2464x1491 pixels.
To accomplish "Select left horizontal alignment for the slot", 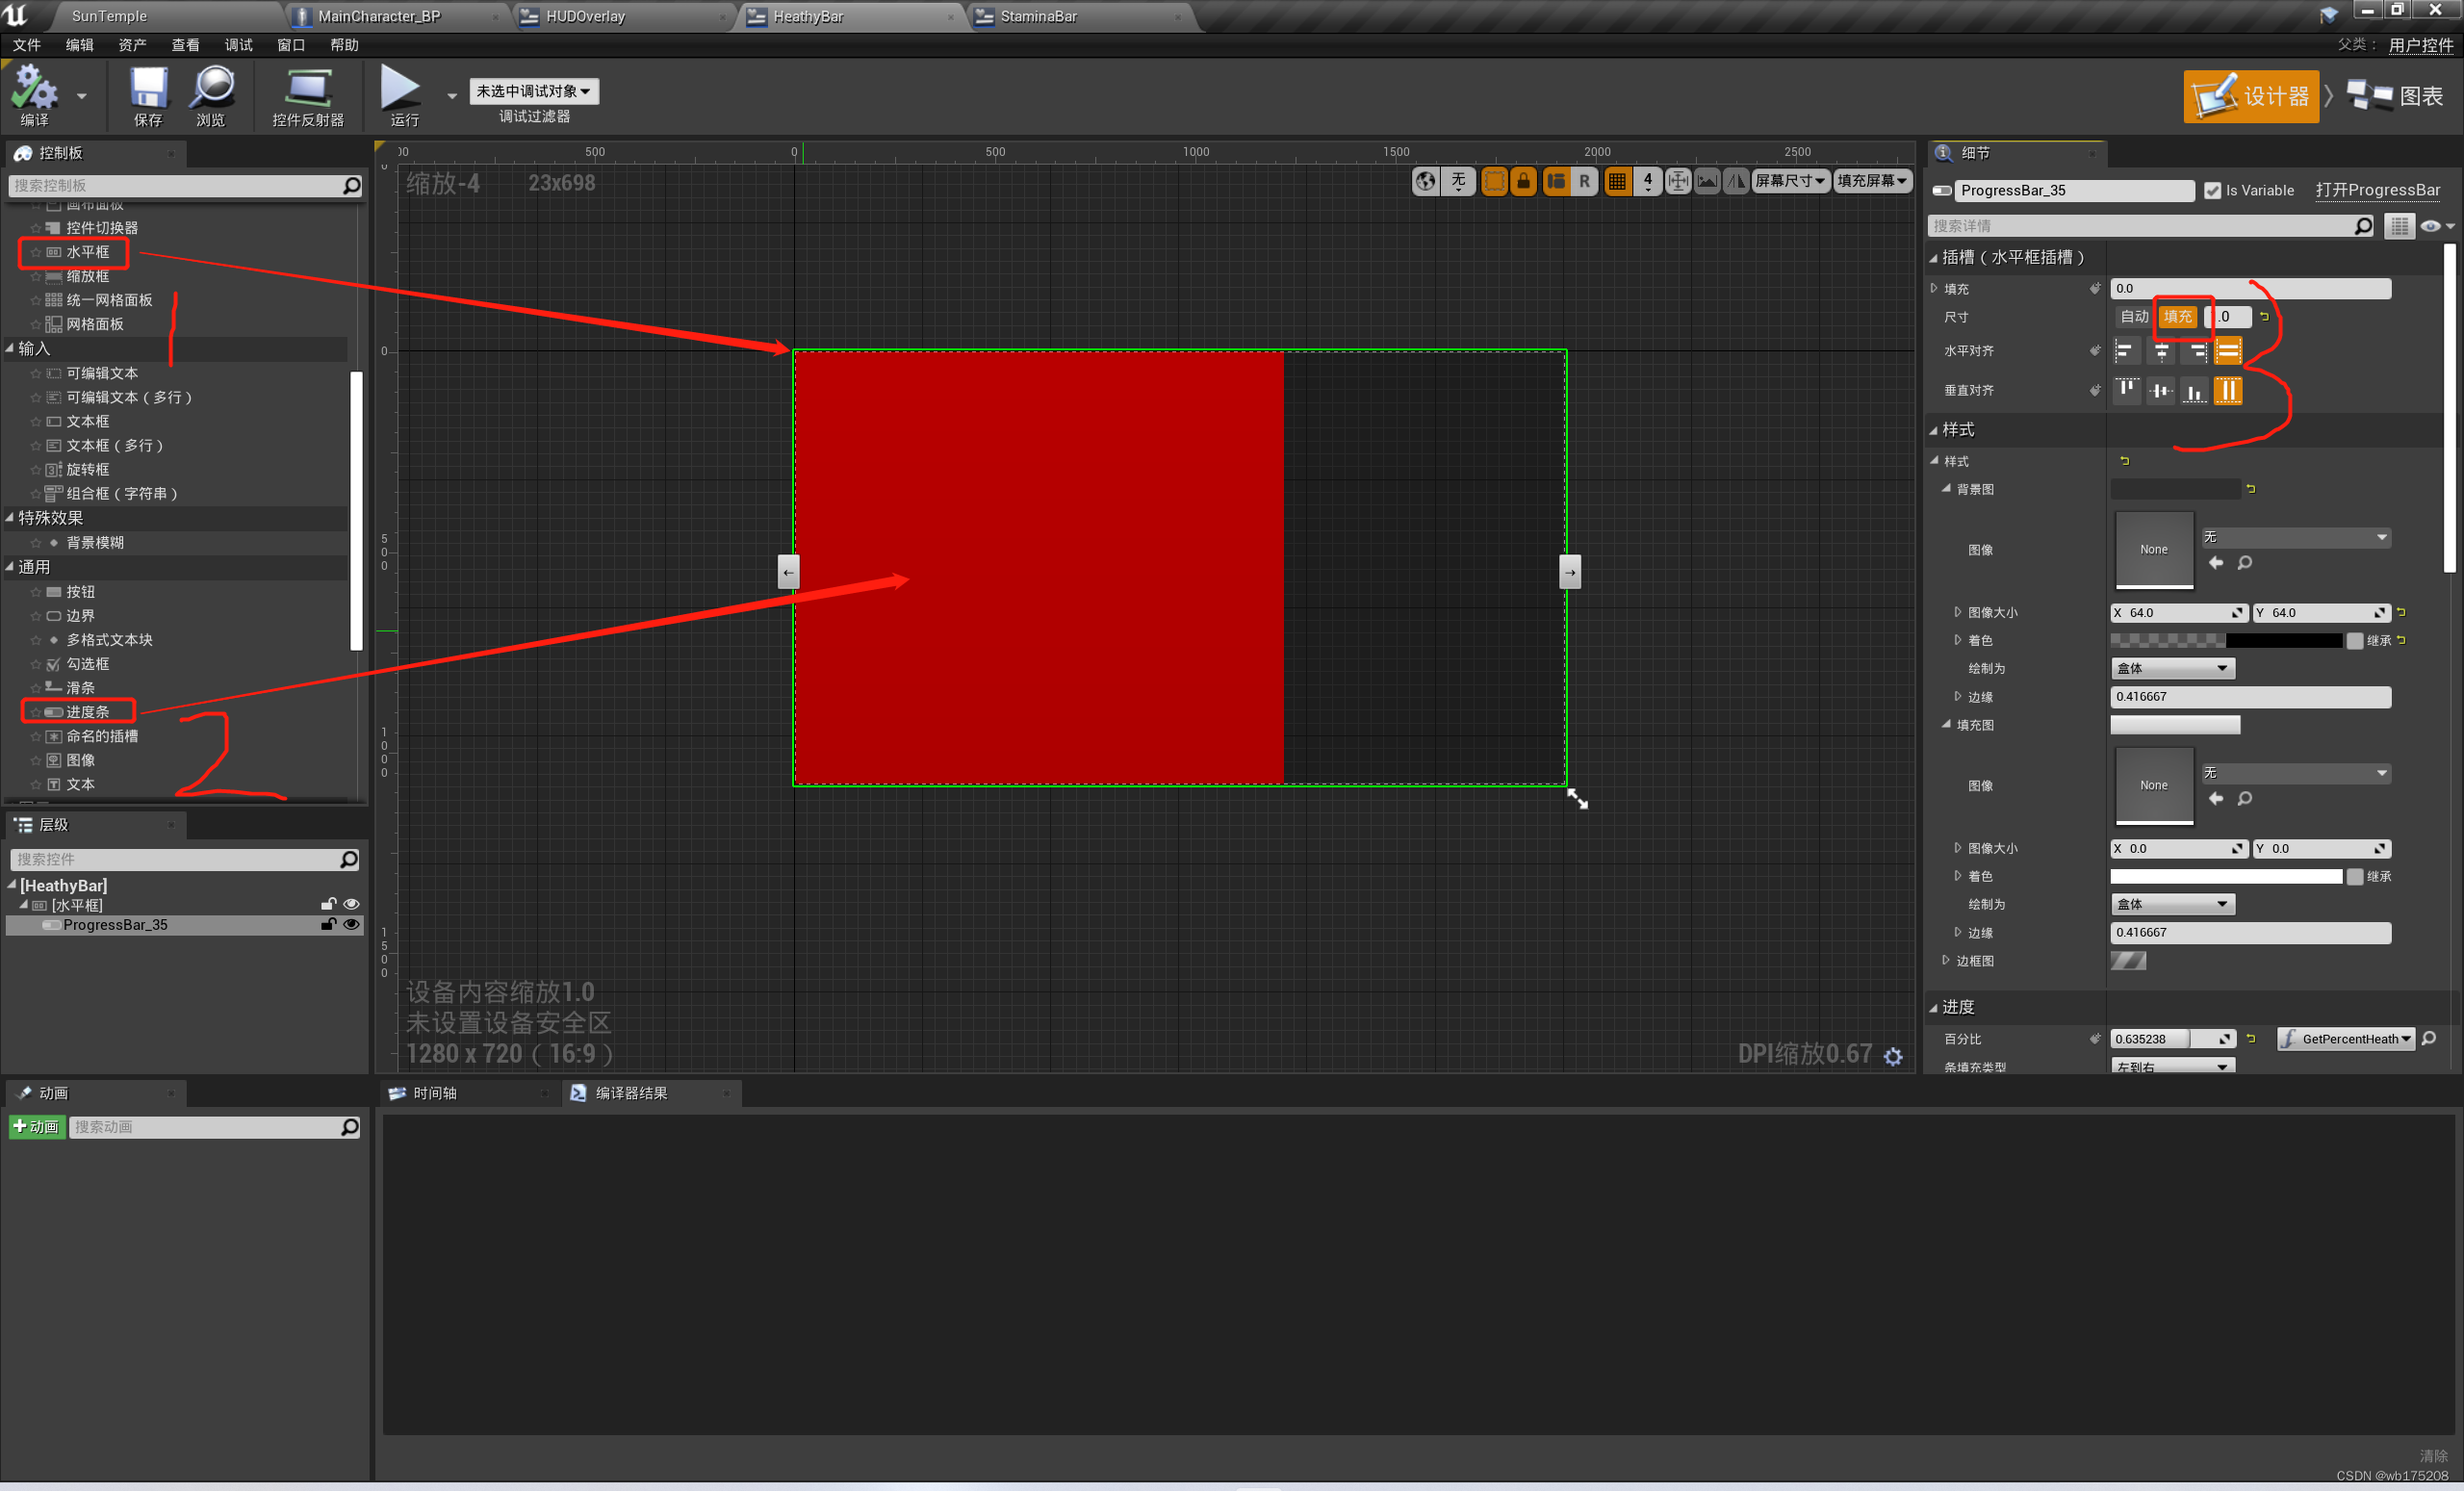I will coord(2125,351).
